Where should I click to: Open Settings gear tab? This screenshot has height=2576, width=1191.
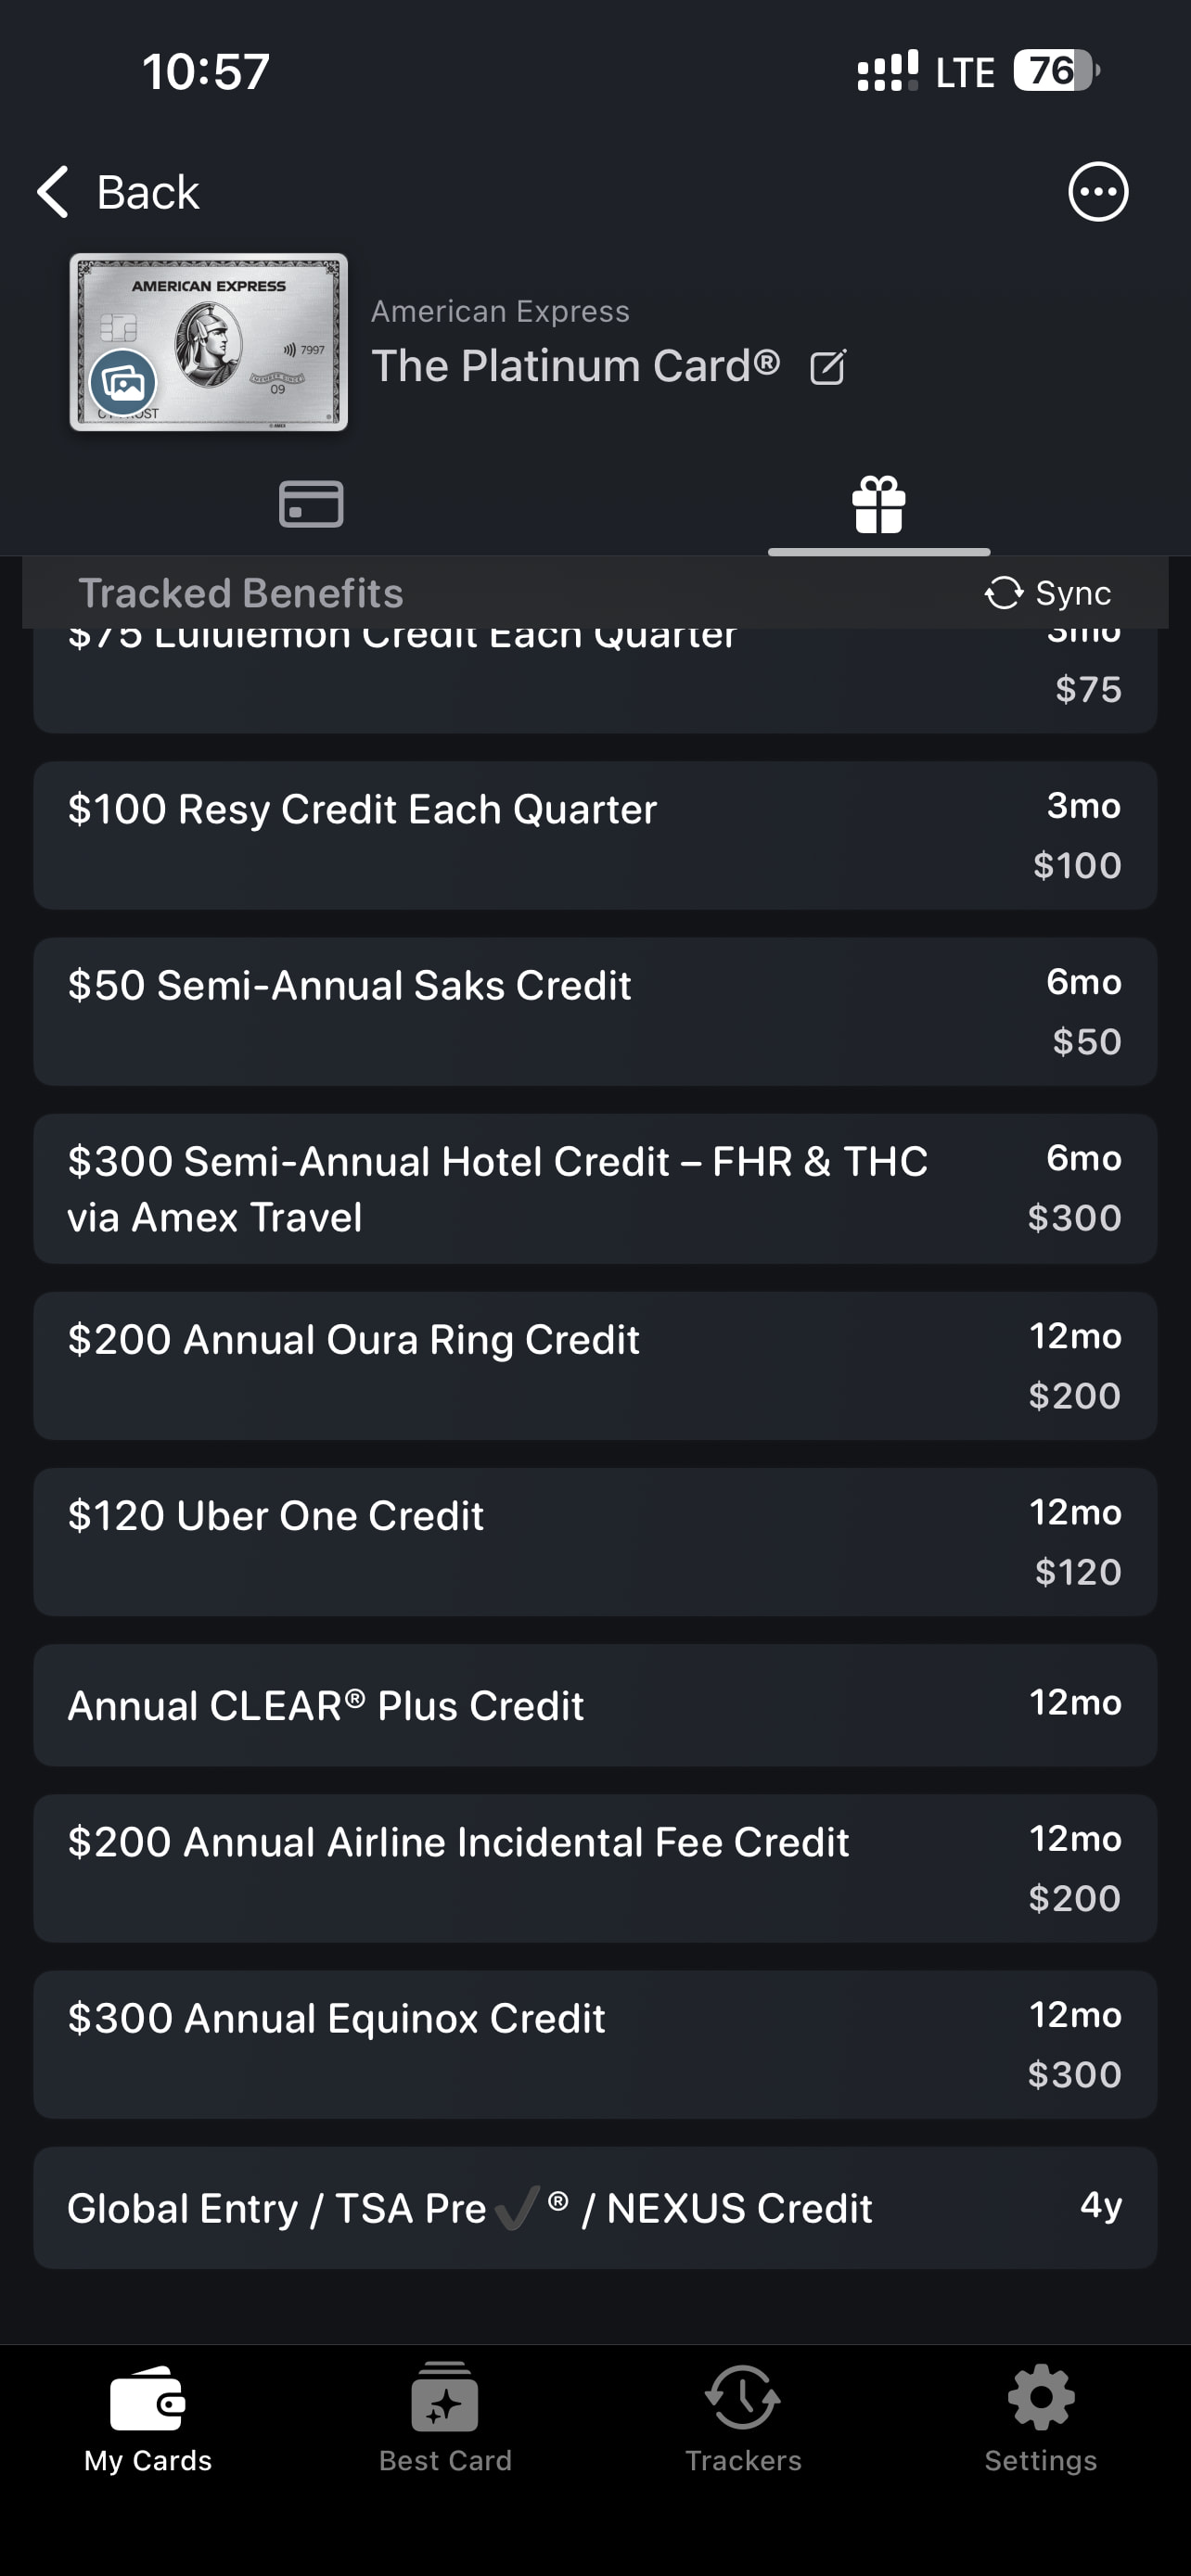1040,2415
